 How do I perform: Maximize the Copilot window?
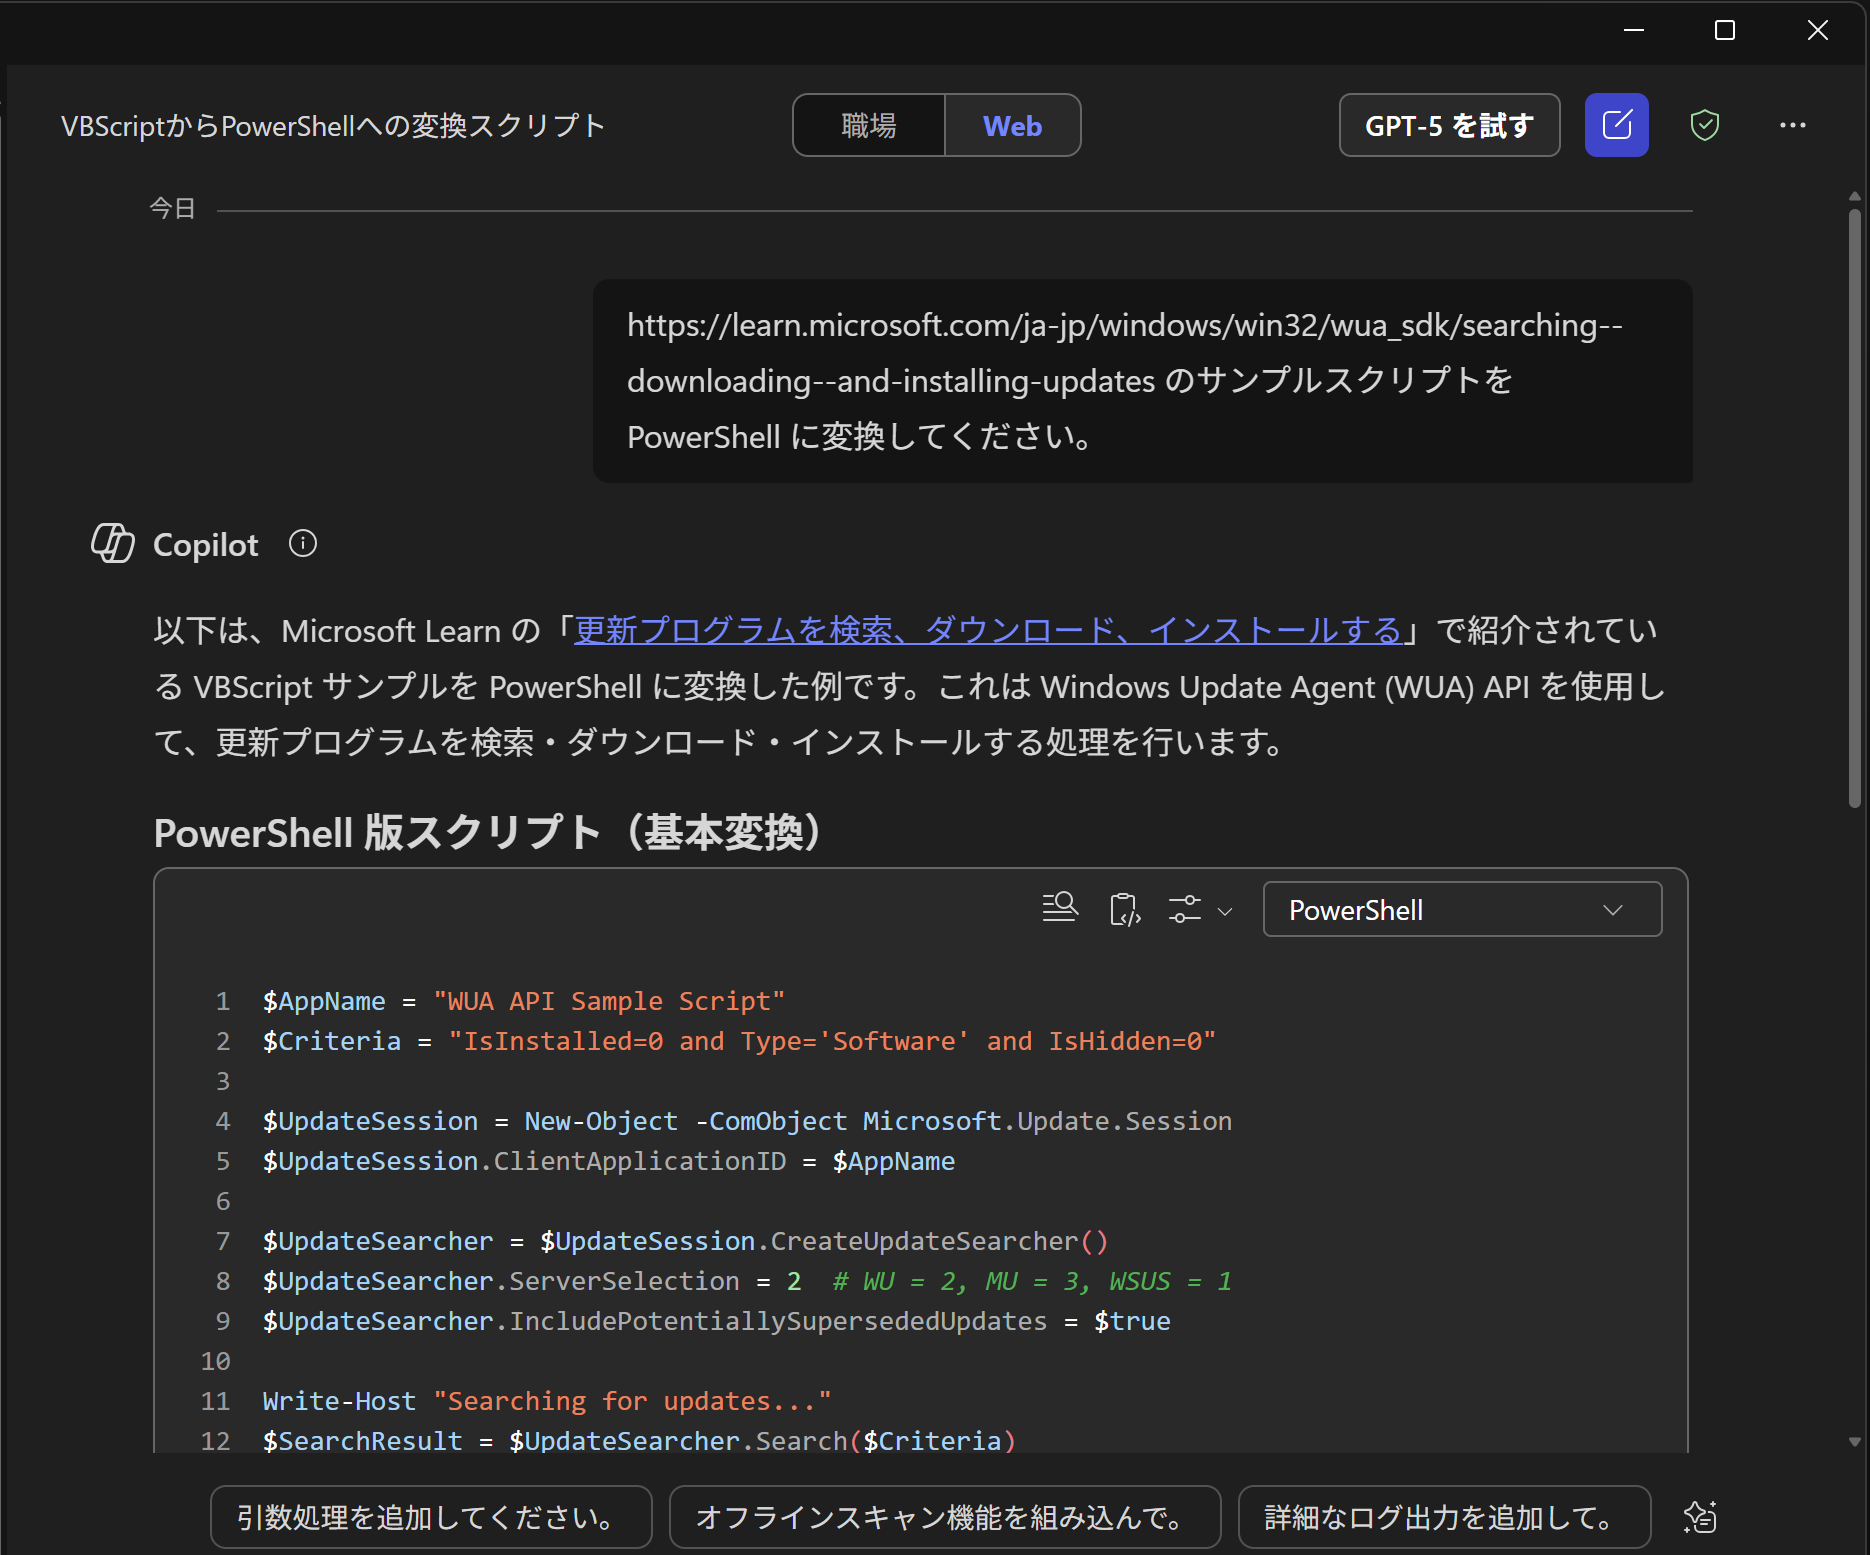[x=1725, y=30]
